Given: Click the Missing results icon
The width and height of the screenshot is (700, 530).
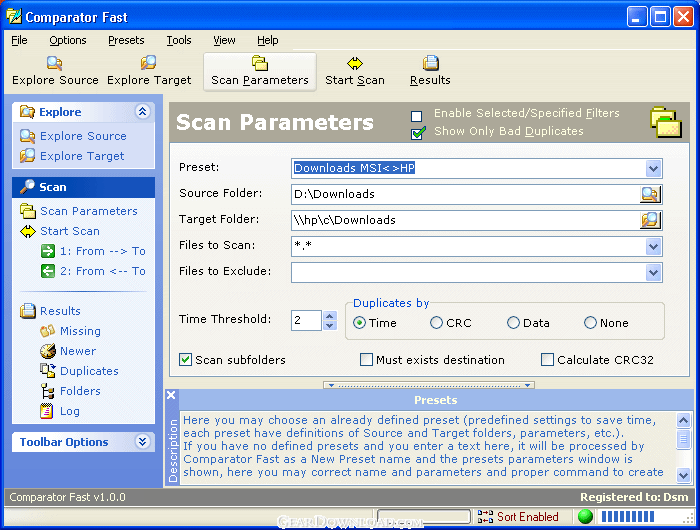Looking at the screenshot, I should (47, 331).
